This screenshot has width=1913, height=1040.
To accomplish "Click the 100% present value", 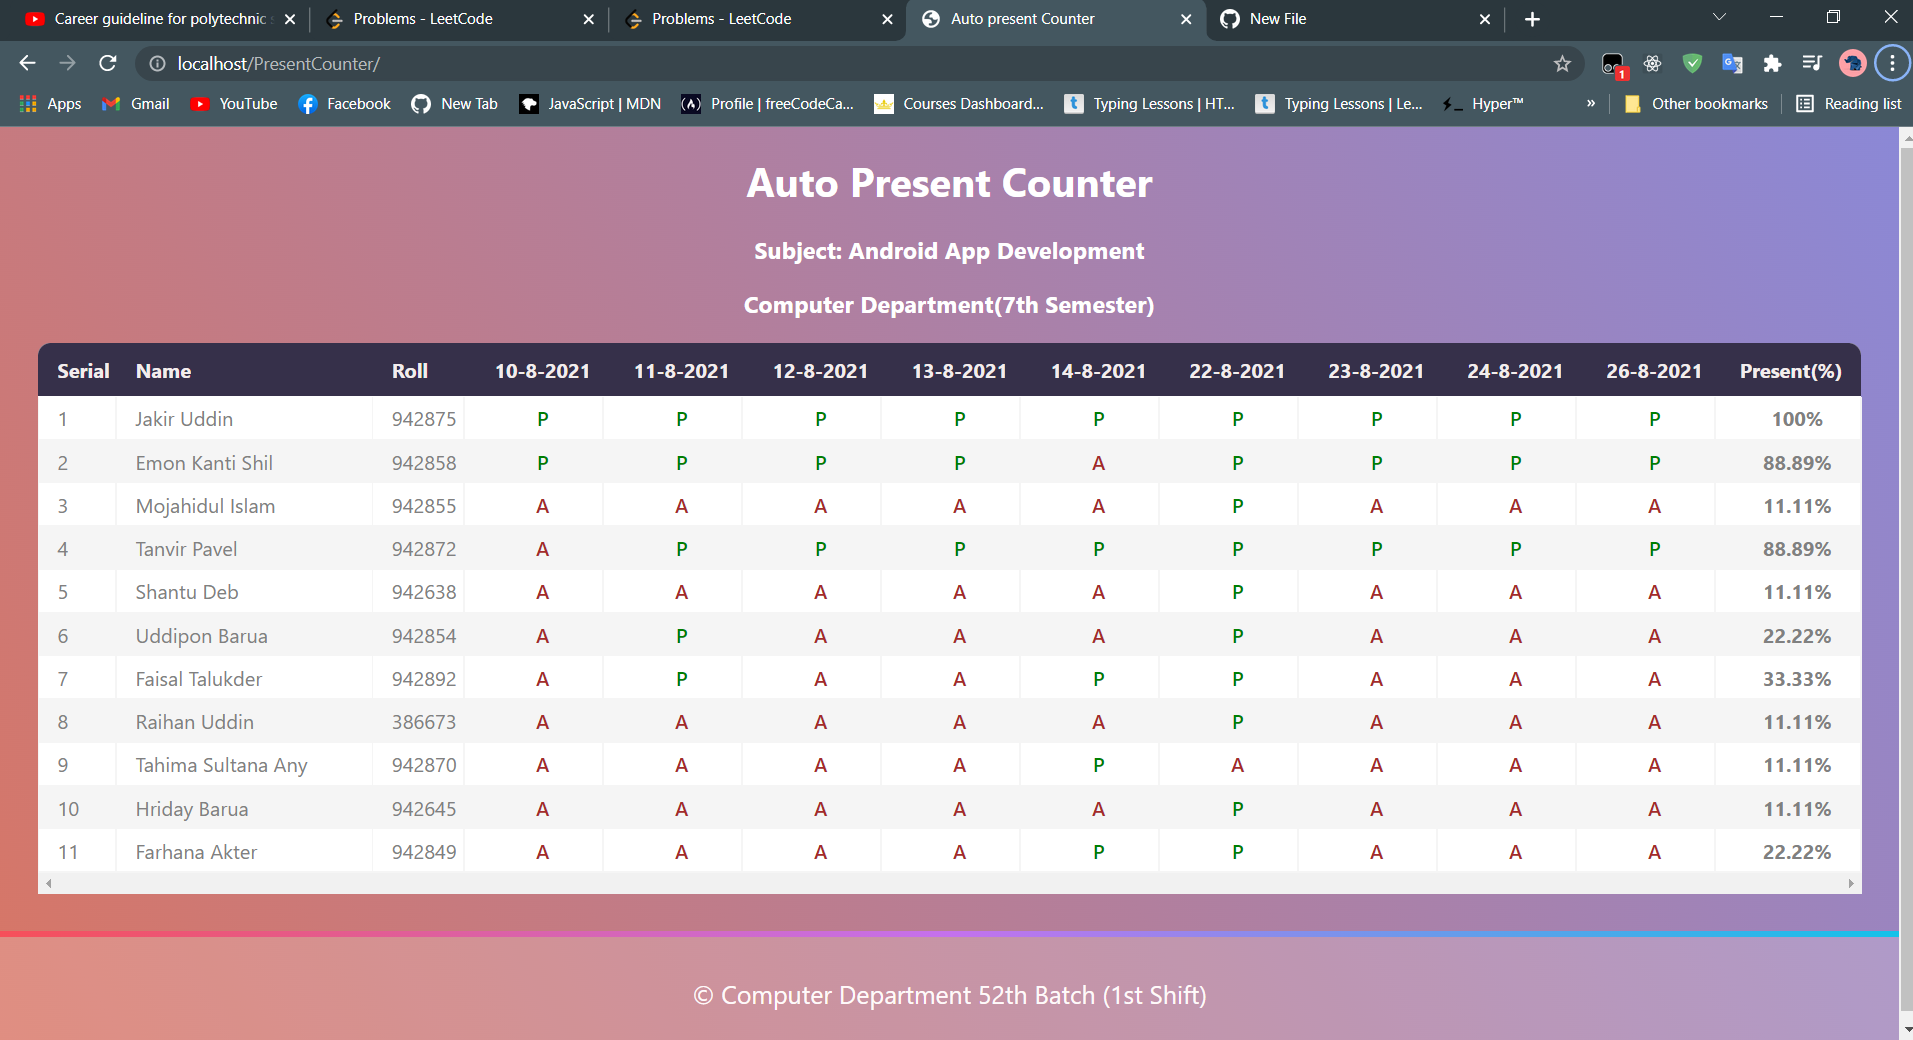I will point(1797,419).
